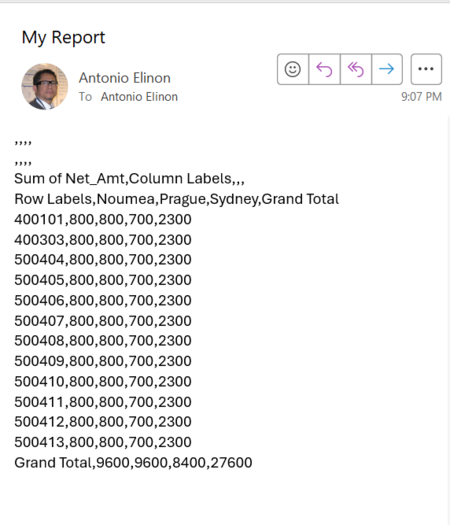
Task: Click the Grand Total 27600 line
Action: point(133,462)
